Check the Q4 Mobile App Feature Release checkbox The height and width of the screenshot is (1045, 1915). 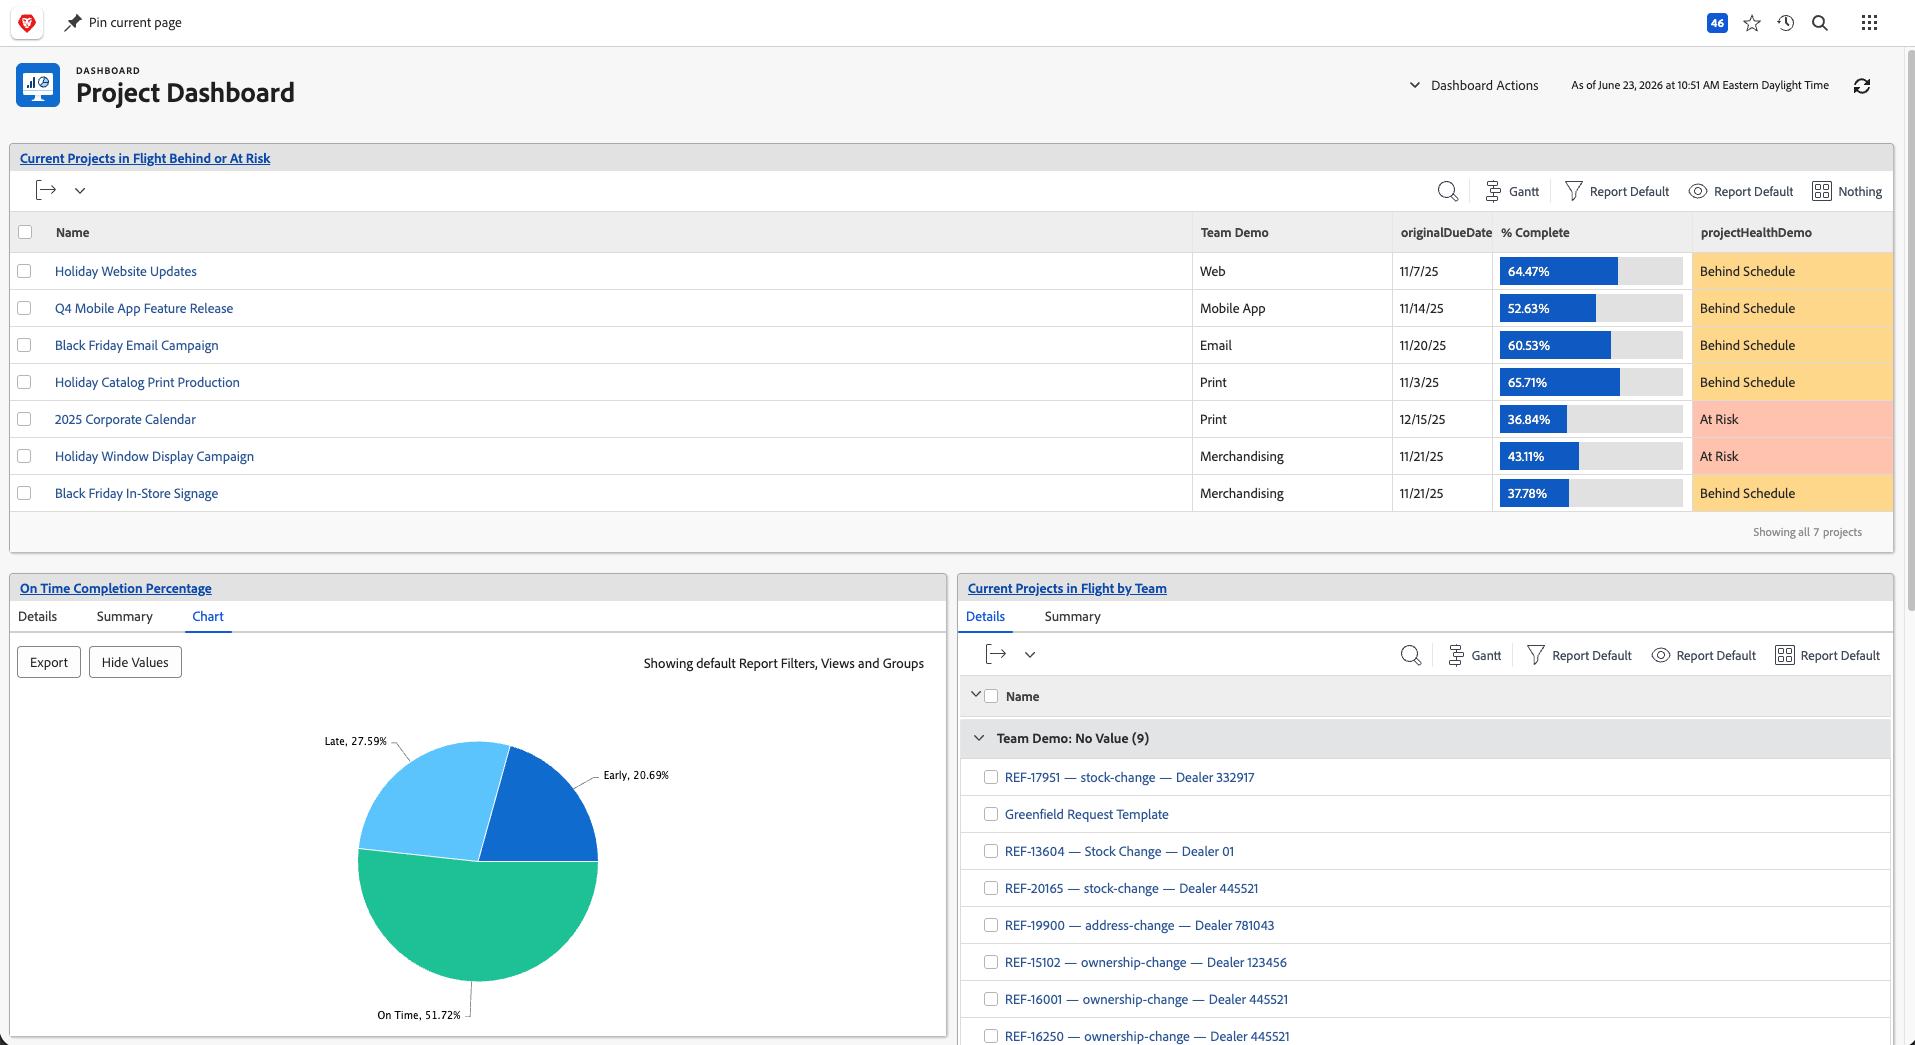[25, 308]
